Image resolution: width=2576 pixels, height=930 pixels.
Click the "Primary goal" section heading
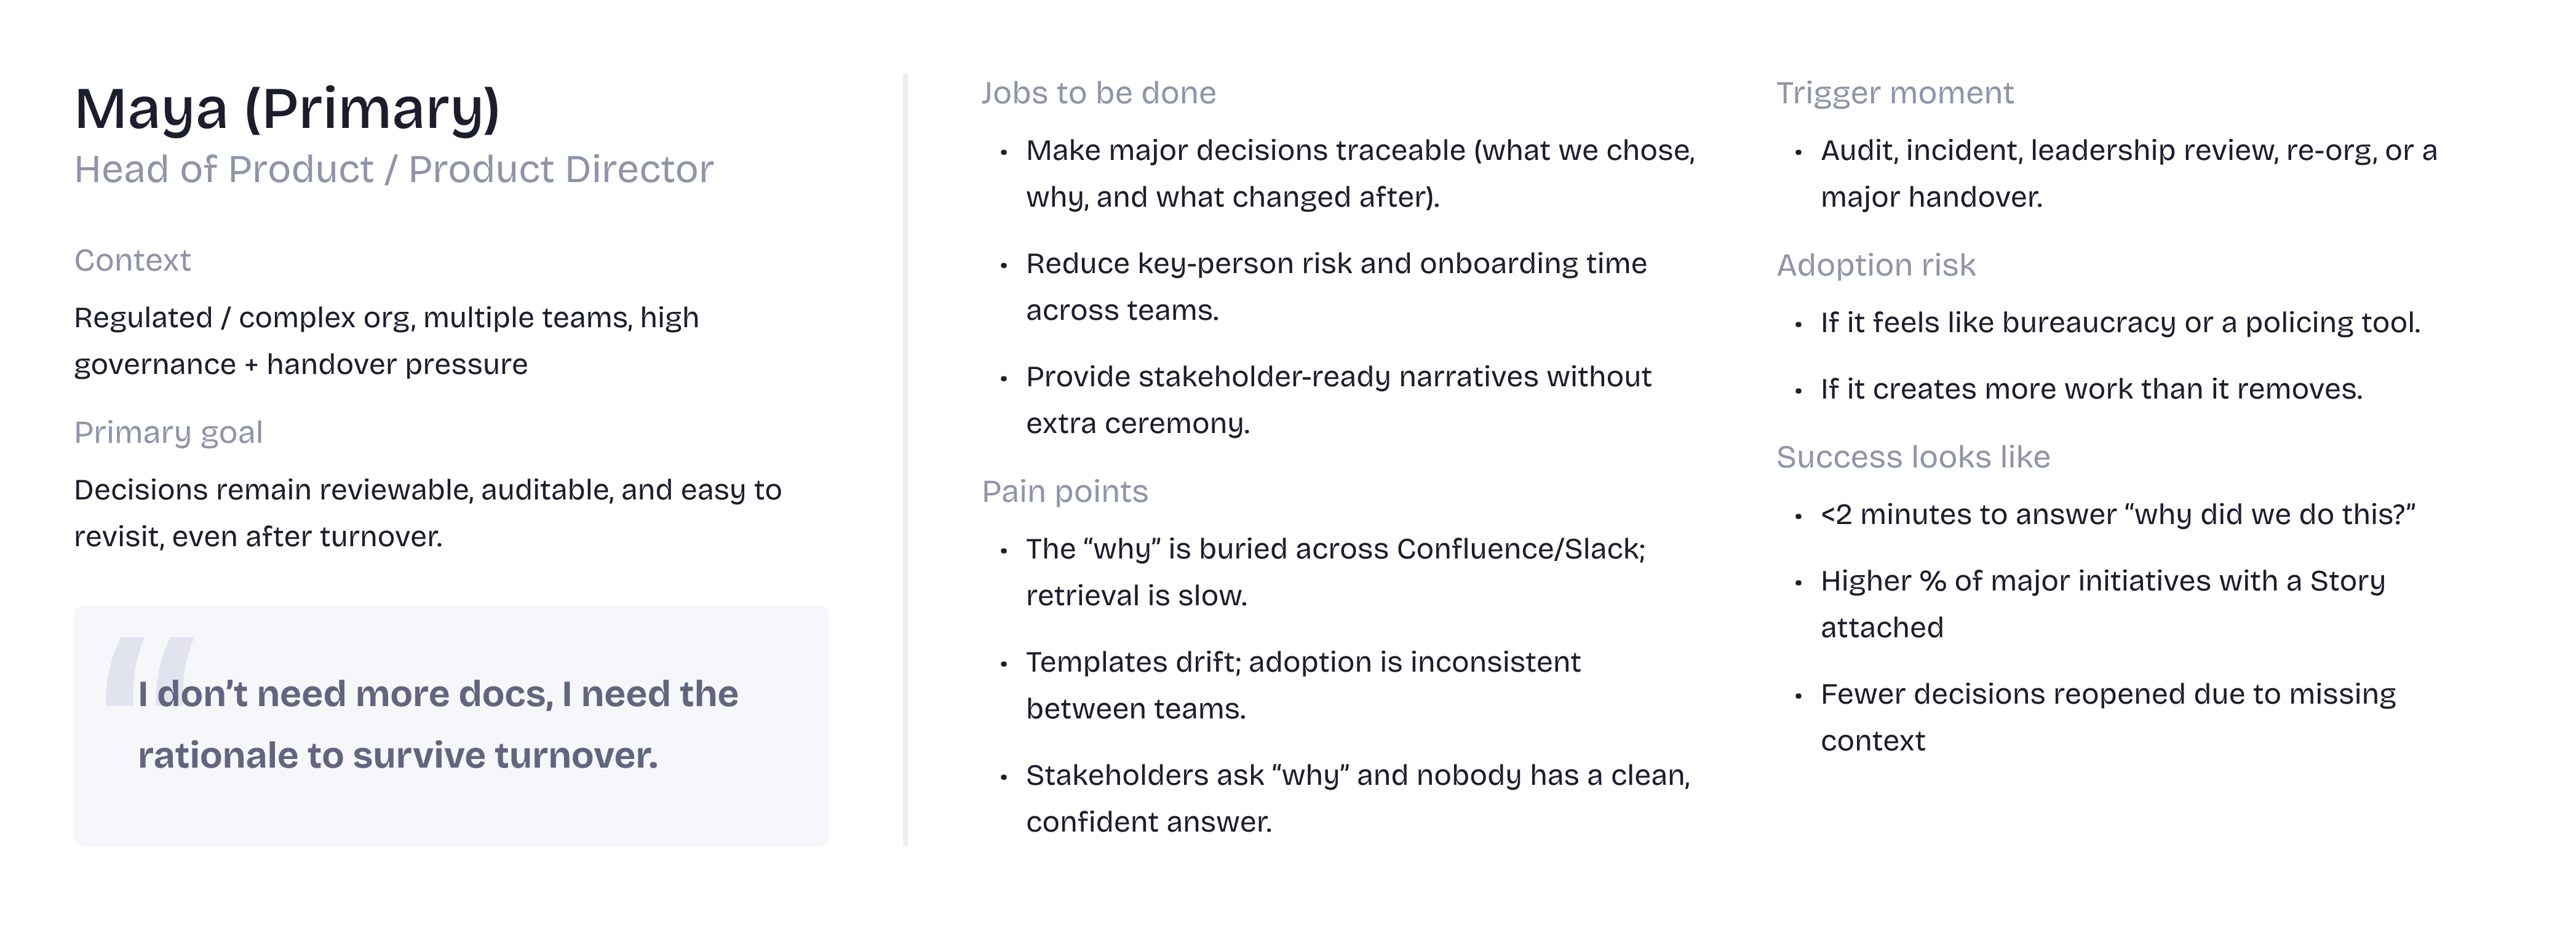pyautogui.click(x=168, y=432)
